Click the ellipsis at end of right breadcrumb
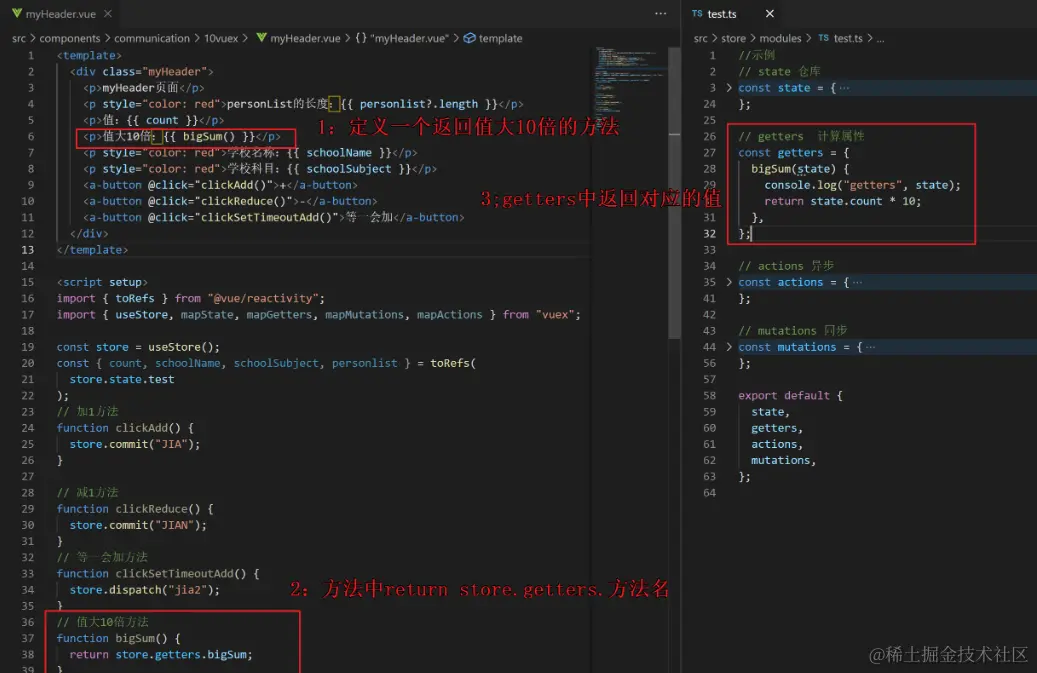 [x=880, y=38]
